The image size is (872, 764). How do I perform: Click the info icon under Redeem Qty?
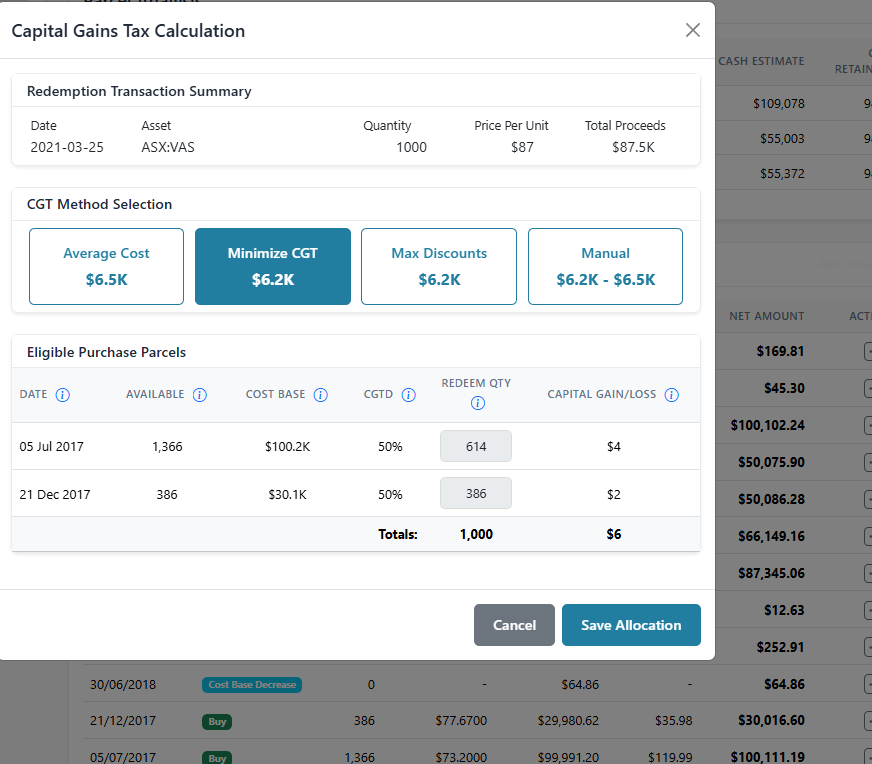(477, 404)
